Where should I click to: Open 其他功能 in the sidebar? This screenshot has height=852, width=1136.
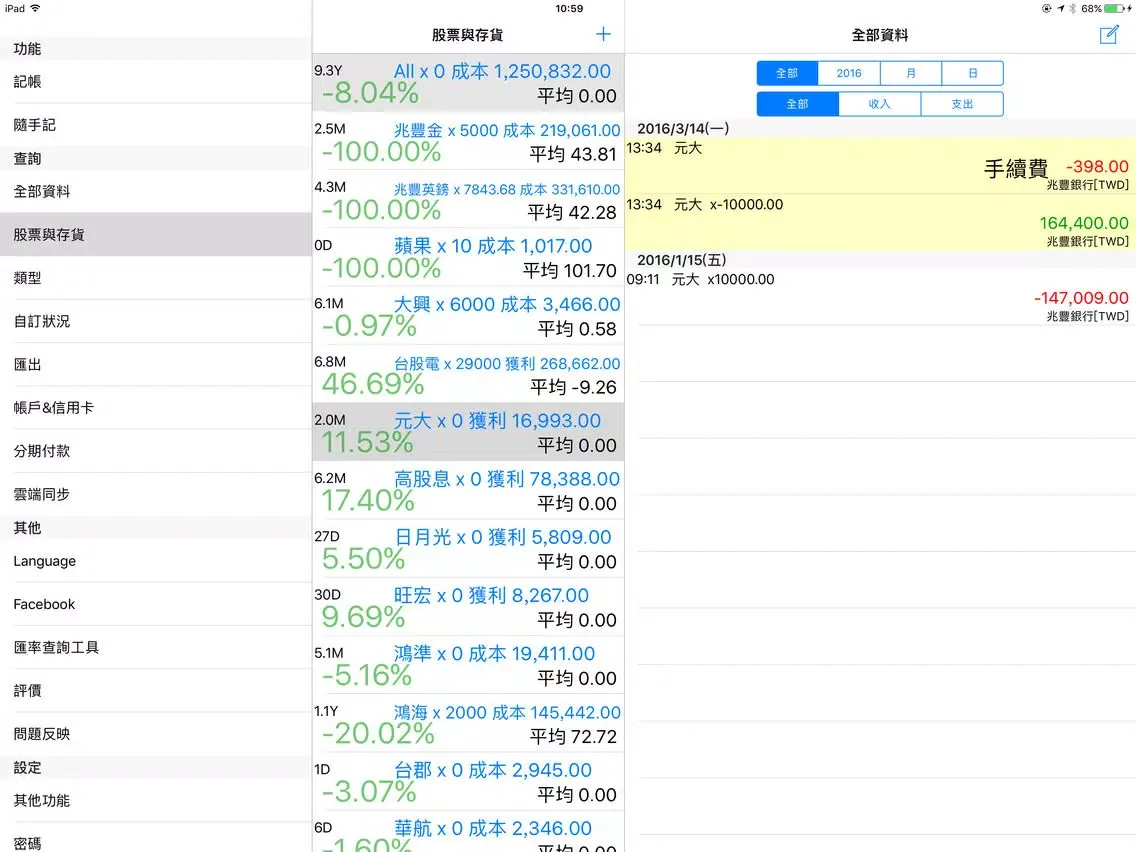pos(156,801)
